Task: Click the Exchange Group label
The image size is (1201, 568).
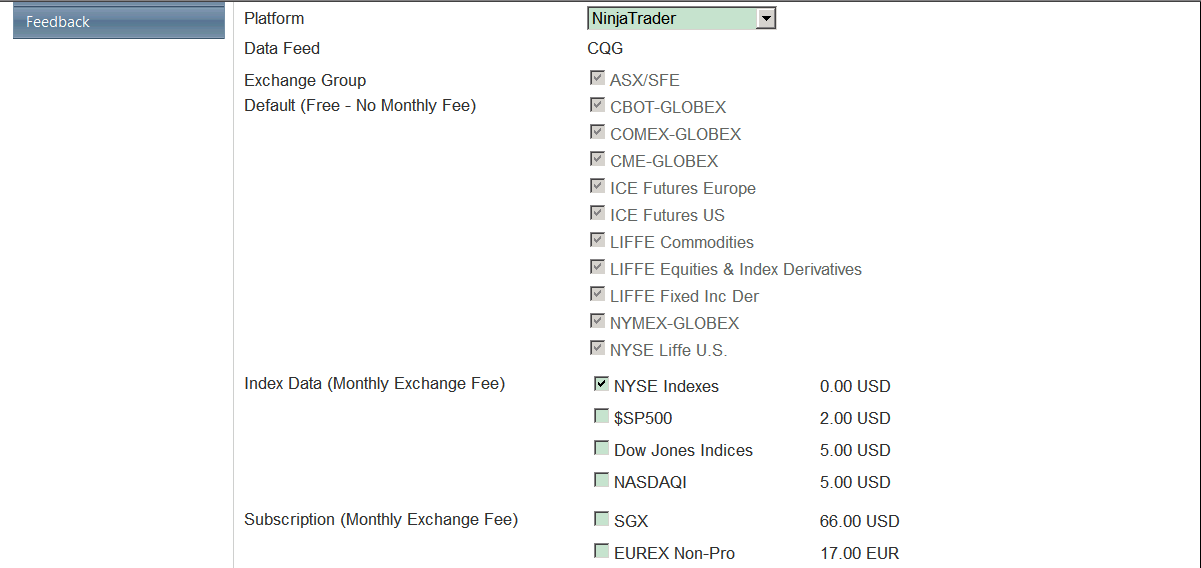Action: point(305,80)
